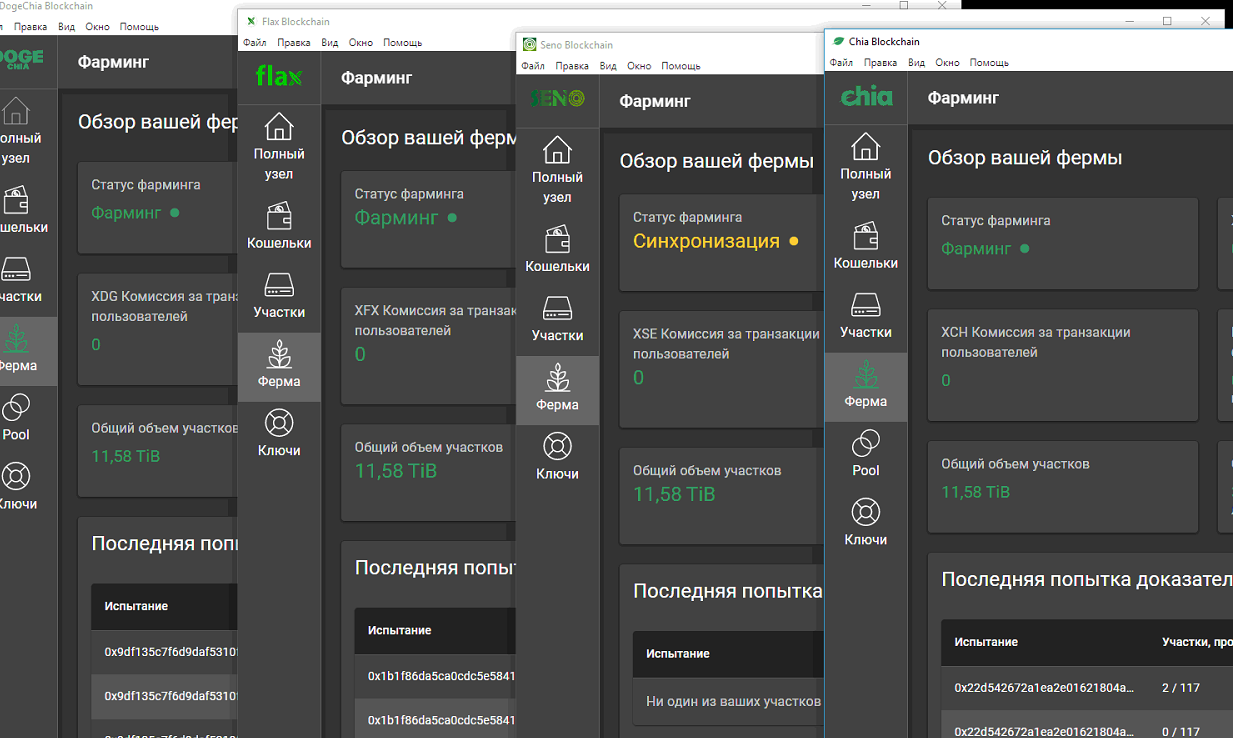
Task: Open Plots (Участки) in Flax window
Action: [279, 297]
